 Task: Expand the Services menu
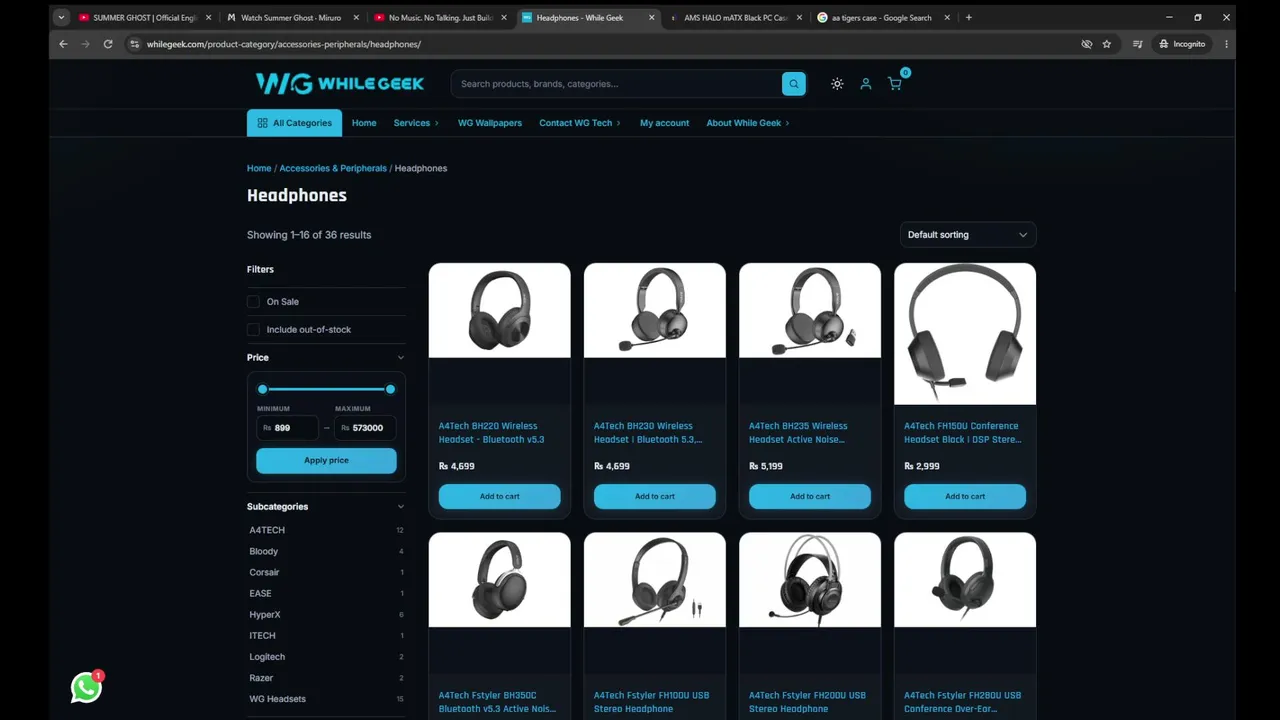coord(416,123)
